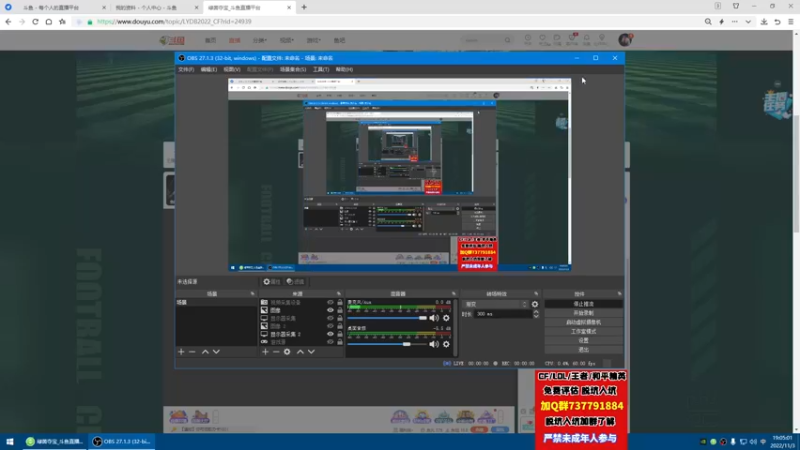Open 滤镜 filters button in source toolbar

click(295, 282)
